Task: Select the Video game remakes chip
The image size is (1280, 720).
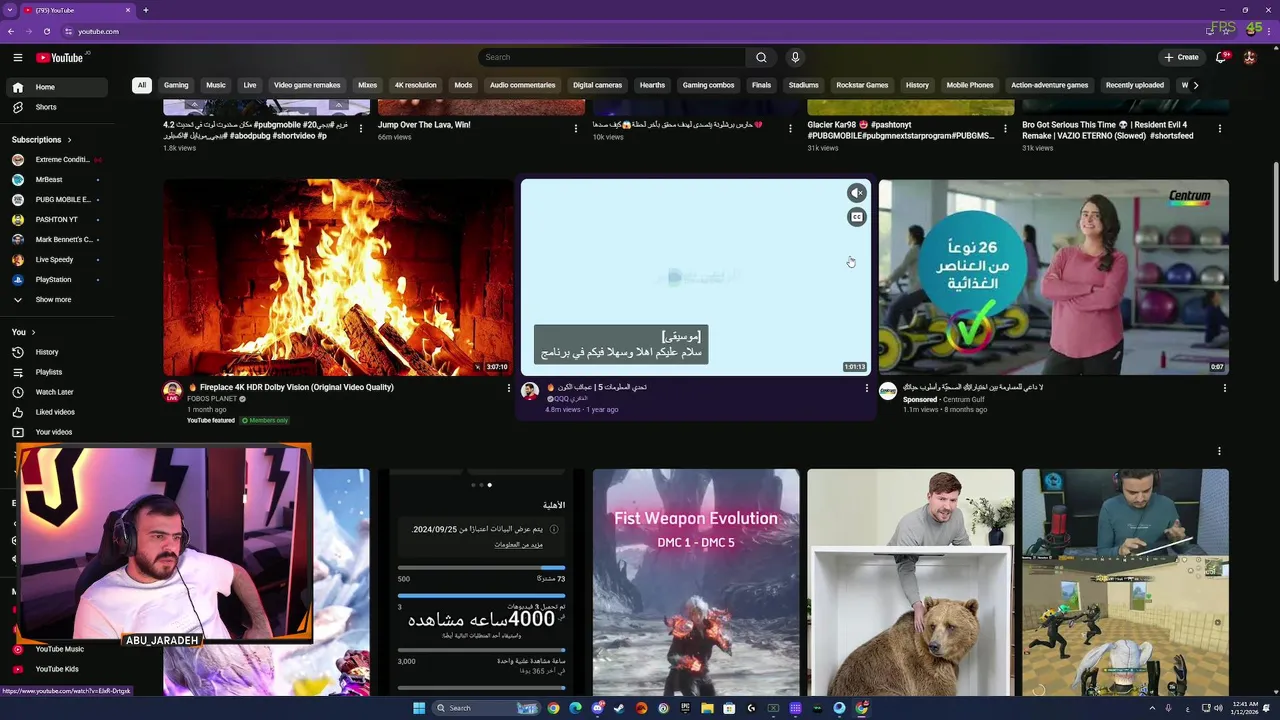Action: click(x=307, y=85)
